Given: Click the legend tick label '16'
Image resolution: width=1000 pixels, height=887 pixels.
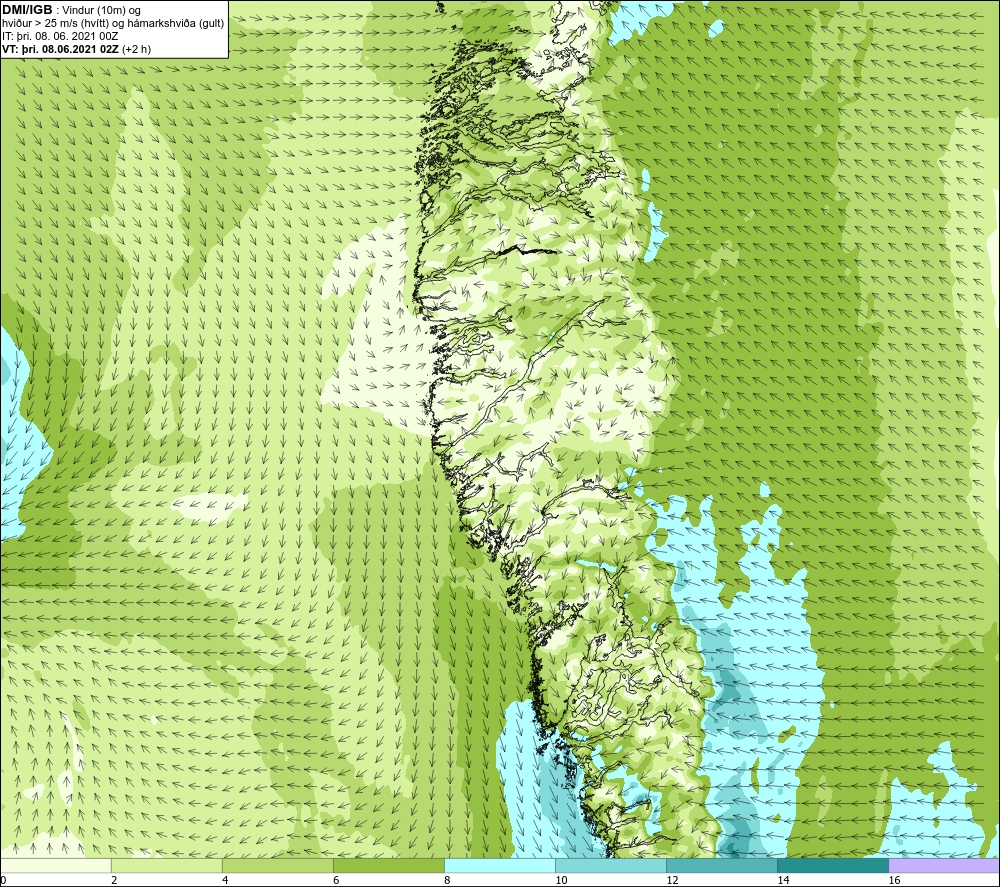Looking at the screenshot, I should pos(894,880).
